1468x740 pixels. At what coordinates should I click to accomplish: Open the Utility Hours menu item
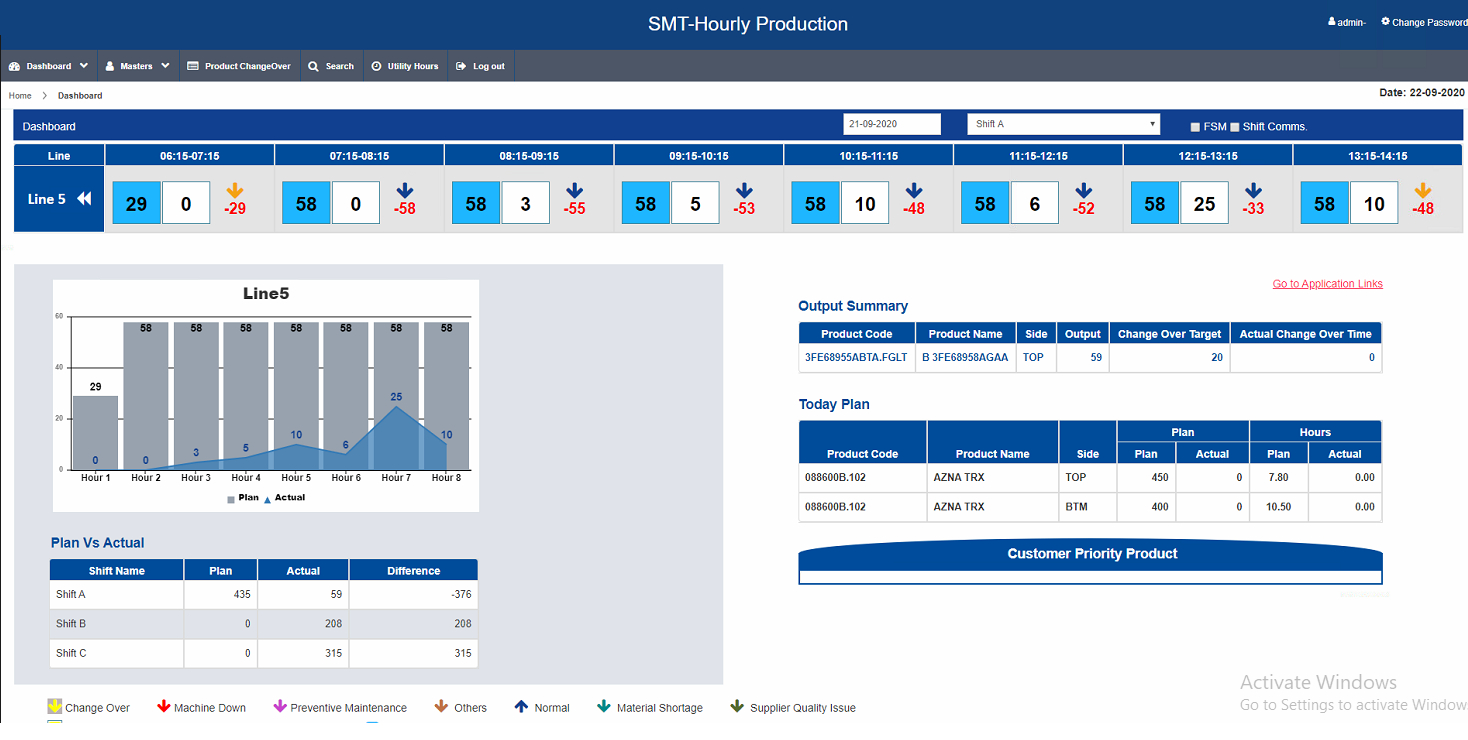tap(405, 66)
